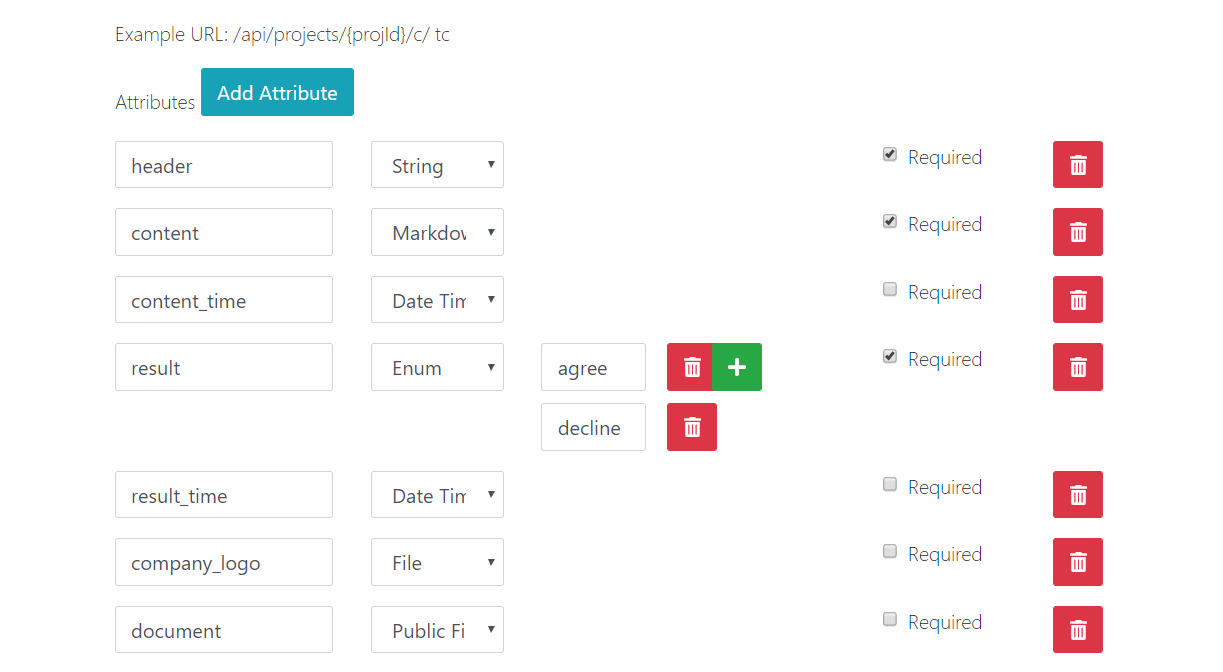This screenshot has height=672, width=1223.
Task: Delete the content attribute row
Action: [x=1077, y=232]
